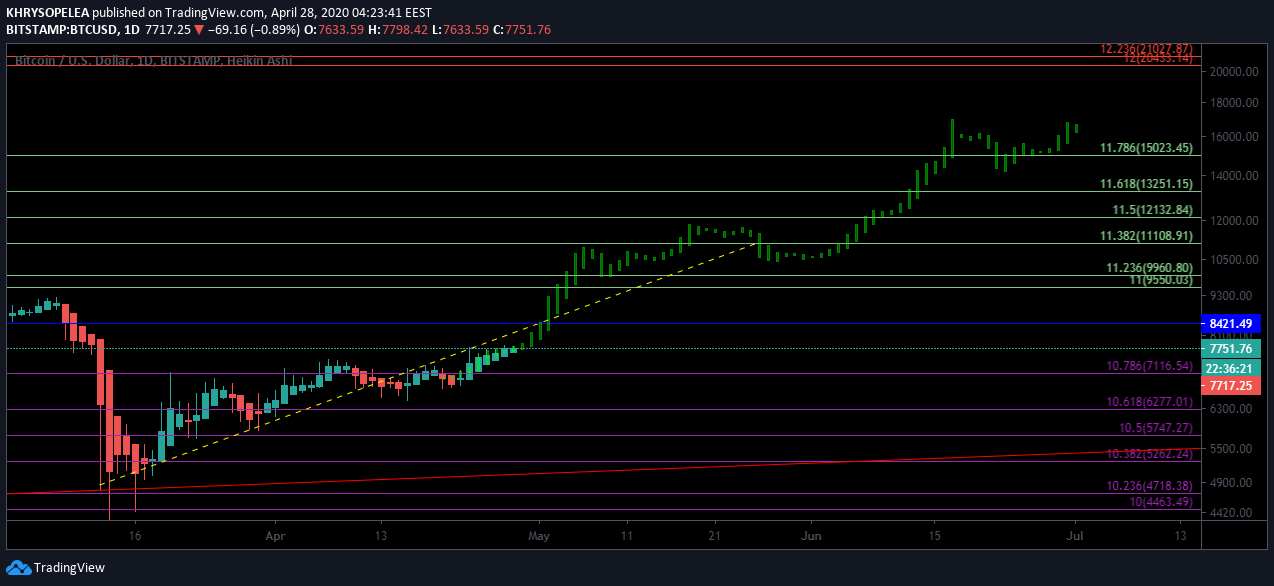Viewport: 1274px width, 586px height.
Task: Click the author name KHRYSOPELEA
Action: (x=46, y=13)
